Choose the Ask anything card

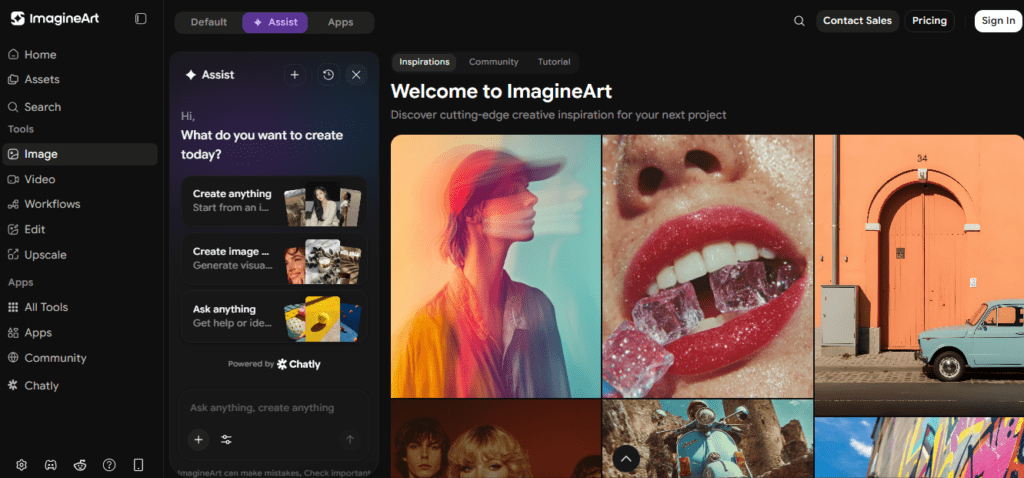click(274, 316)
